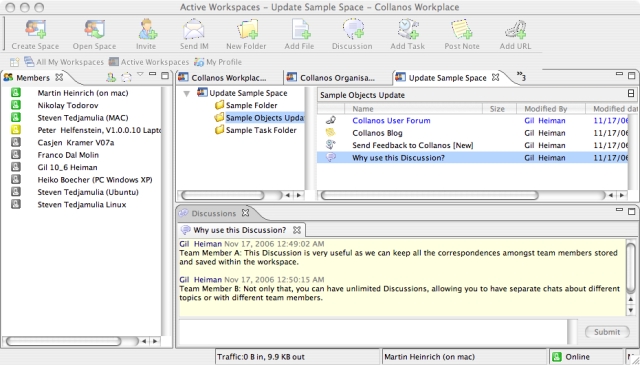Open My Profile
640x365 pixels.
(218, 62)
